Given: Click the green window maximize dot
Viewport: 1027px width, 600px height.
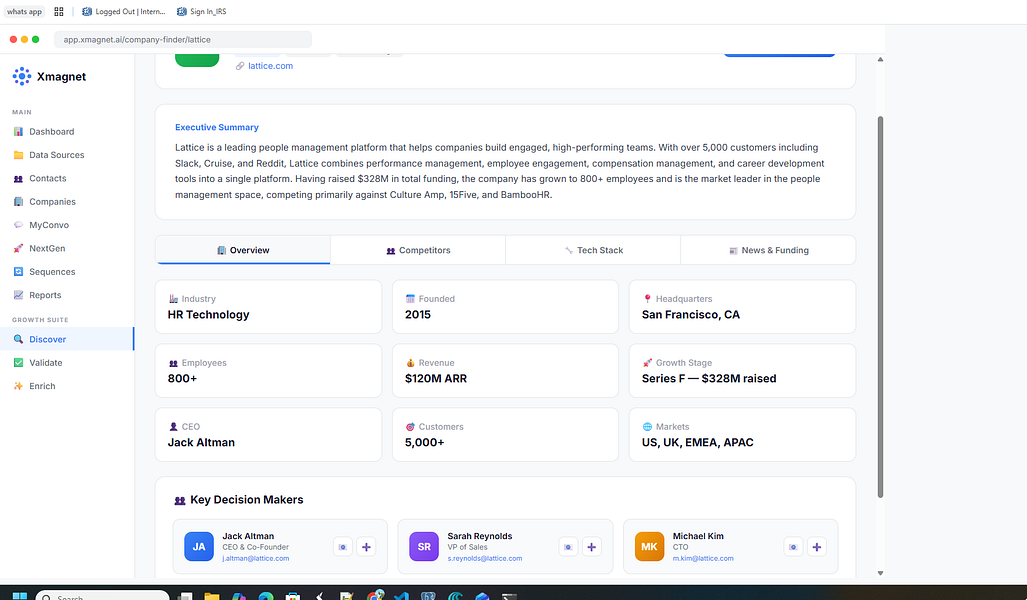Looking at the screenshot, I should coord(35,39).
